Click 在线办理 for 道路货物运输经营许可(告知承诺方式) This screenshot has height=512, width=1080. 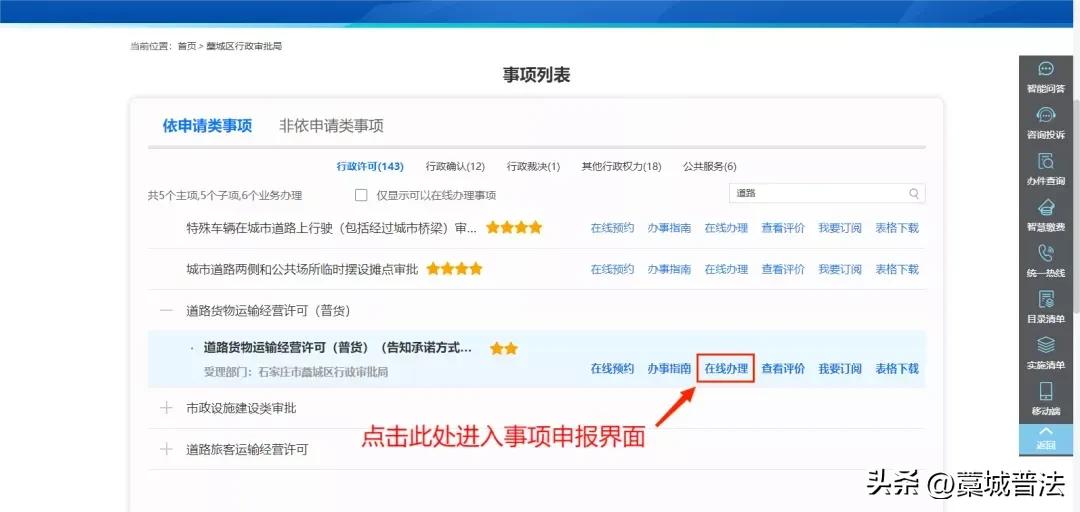[726, 369]
